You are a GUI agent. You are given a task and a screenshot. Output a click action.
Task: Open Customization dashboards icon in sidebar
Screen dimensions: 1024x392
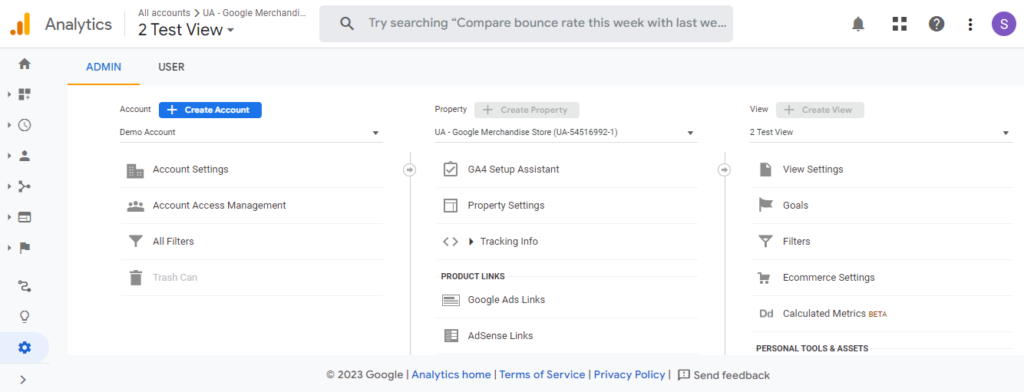click(24, 95)
